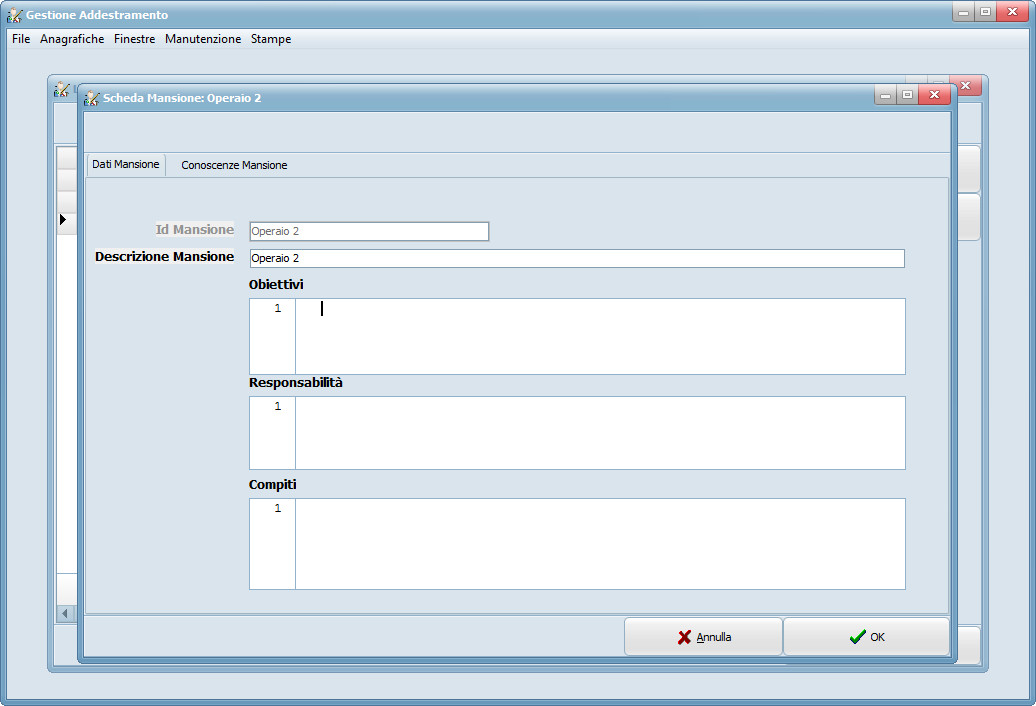1036x706 pixels.
Task: Maximize the Gestione Addestramento main window
Action: tap(986, 12)
